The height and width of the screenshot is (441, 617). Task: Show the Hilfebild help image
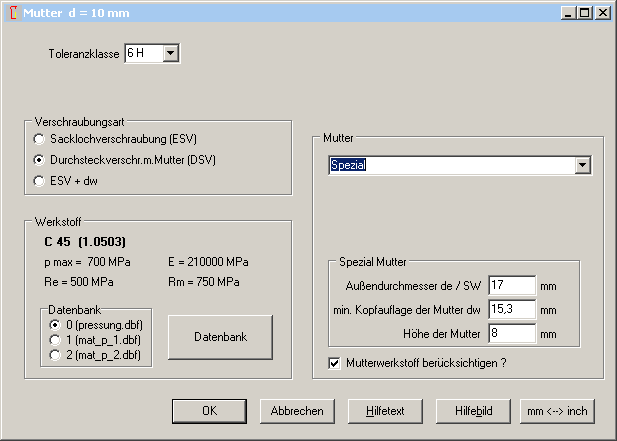tap(473, 411)
